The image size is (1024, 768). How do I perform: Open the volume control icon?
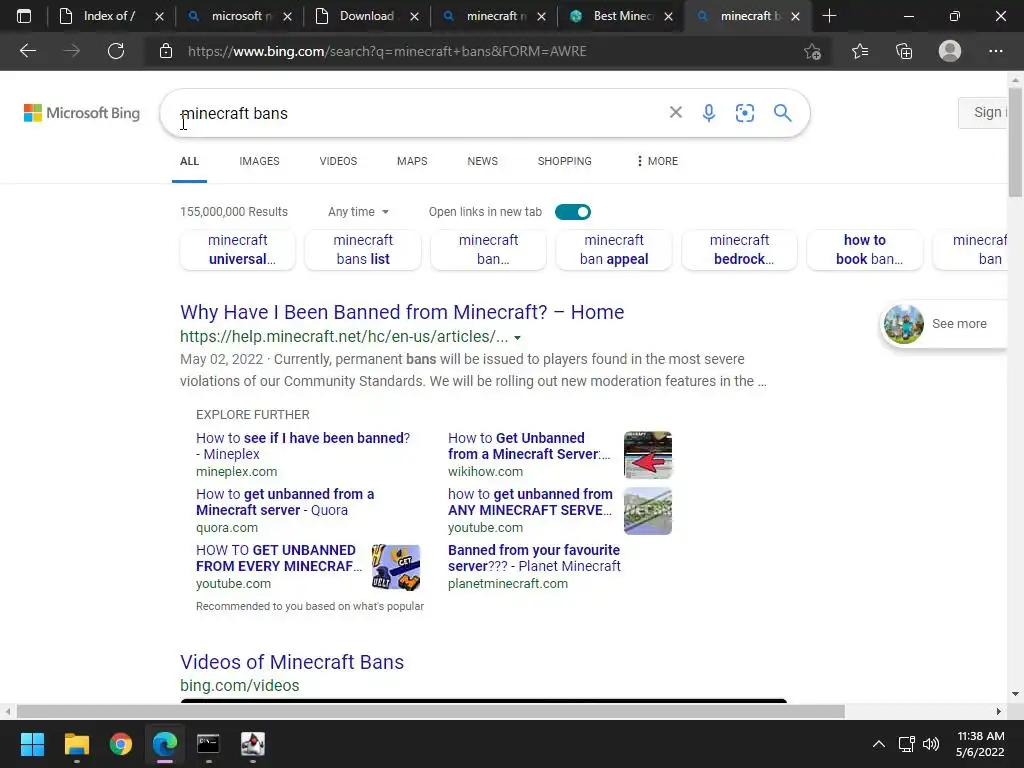(x=931, y=744)
